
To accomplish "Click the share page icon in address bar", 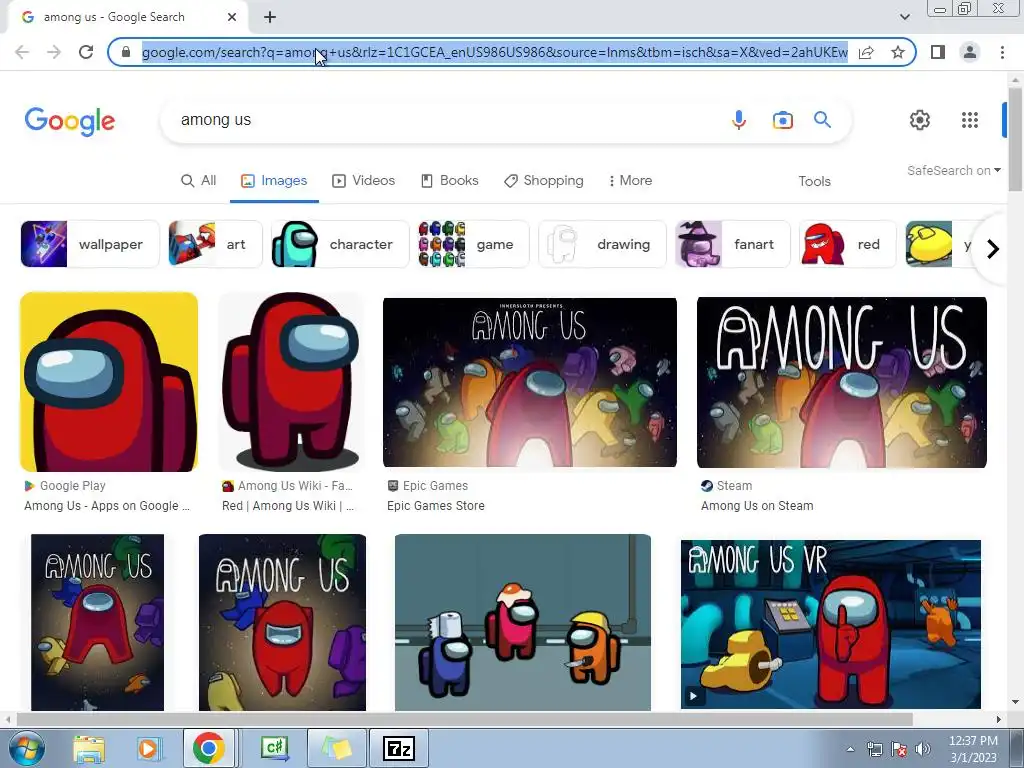I will click(866, 52).
